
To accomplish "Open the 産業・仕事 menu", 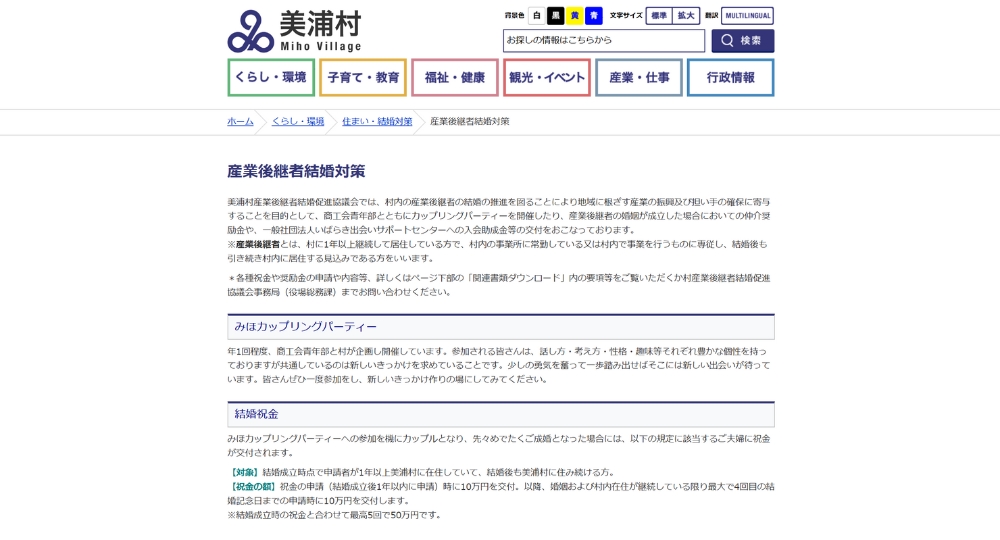I will click(639, 77).
